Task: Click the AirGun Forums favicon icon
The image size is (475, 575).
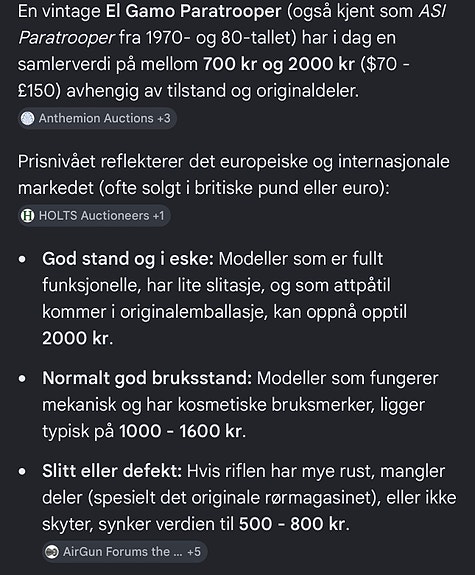Action: coord(52,552)
